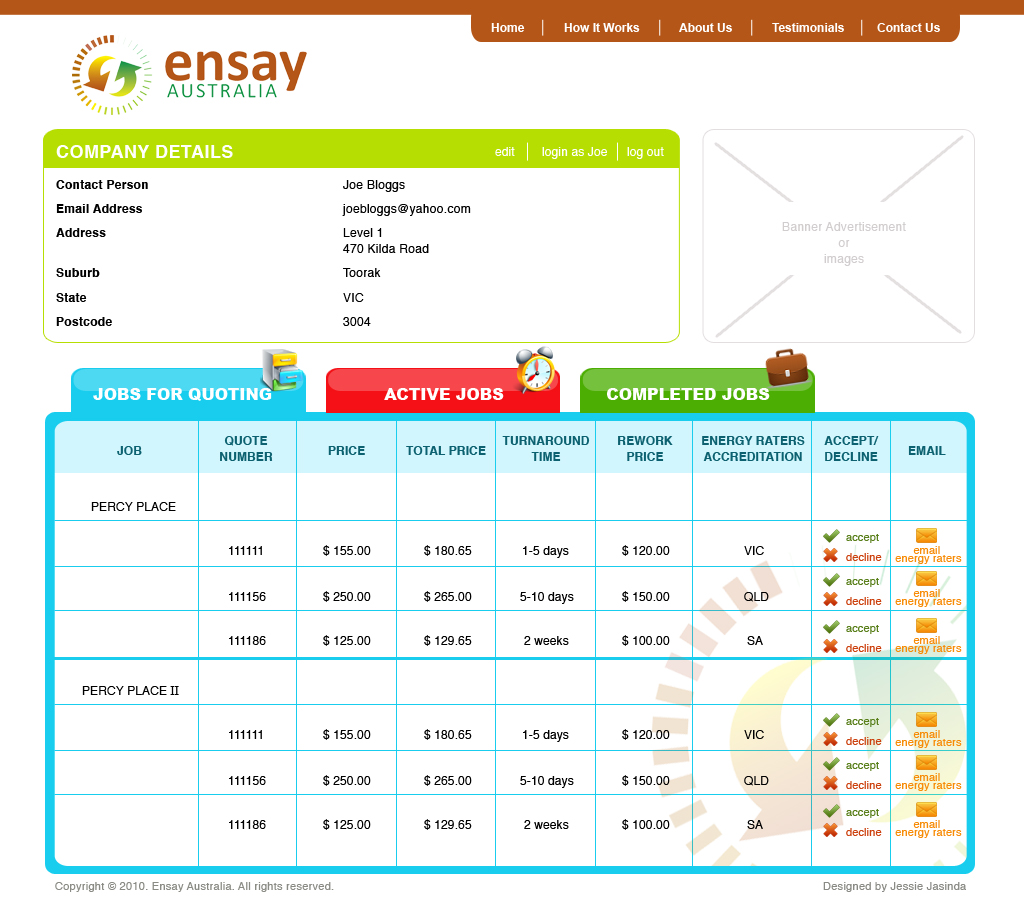Image resolution: width=1024 pixels, height=900 pixels.
Task: Click envelope icon for Percy Place II quote 111186
Action: click(x=926, y=810)
